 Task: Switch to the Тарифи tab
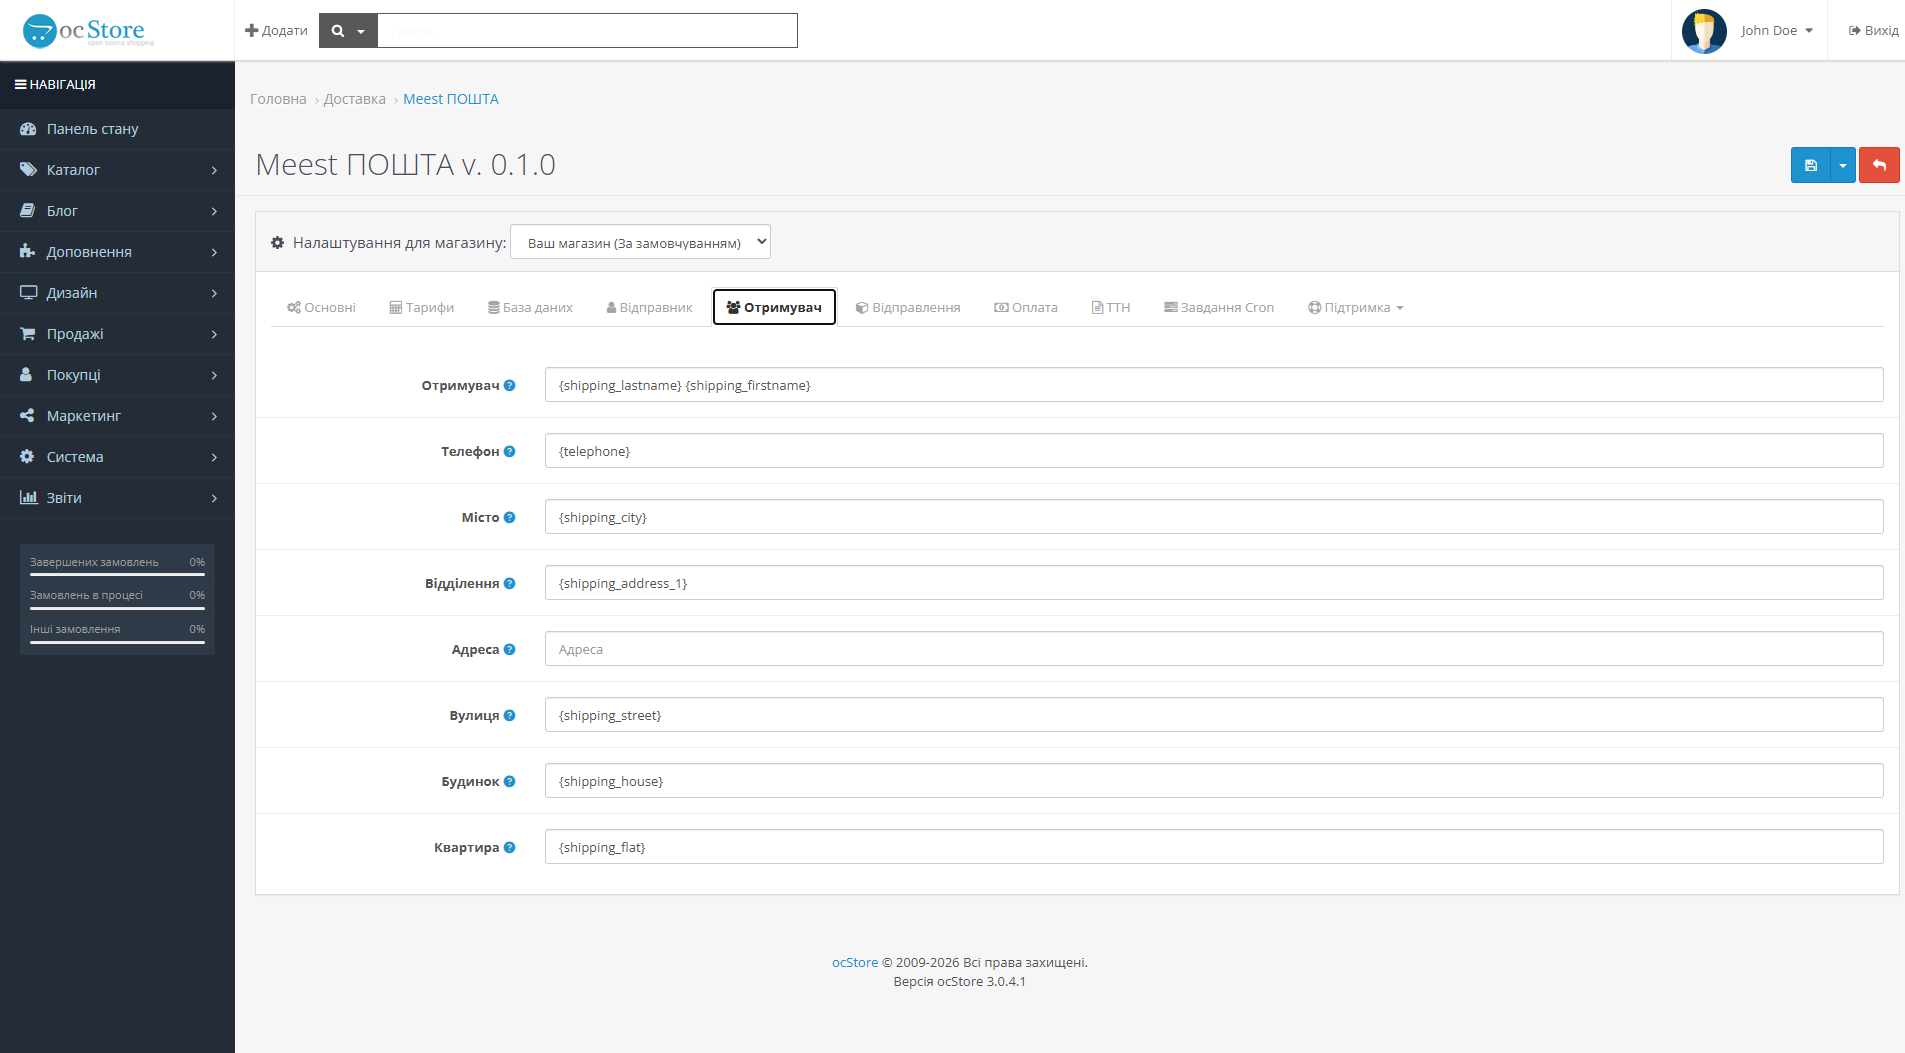tap(422, 308)
